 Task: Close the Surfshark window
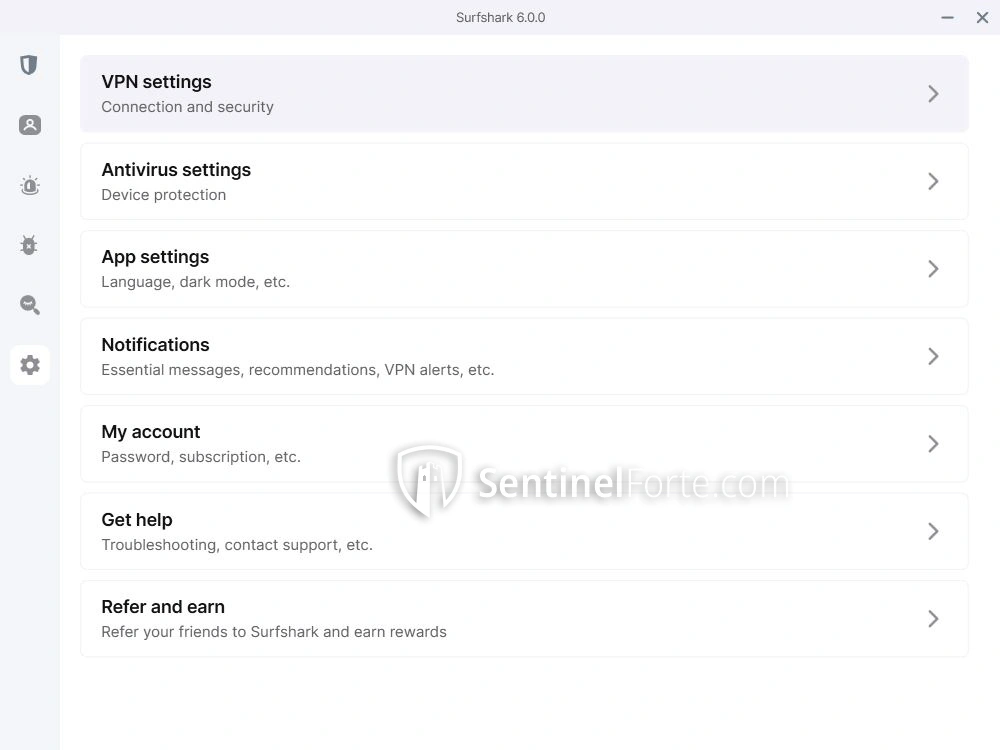coord(982,17)
